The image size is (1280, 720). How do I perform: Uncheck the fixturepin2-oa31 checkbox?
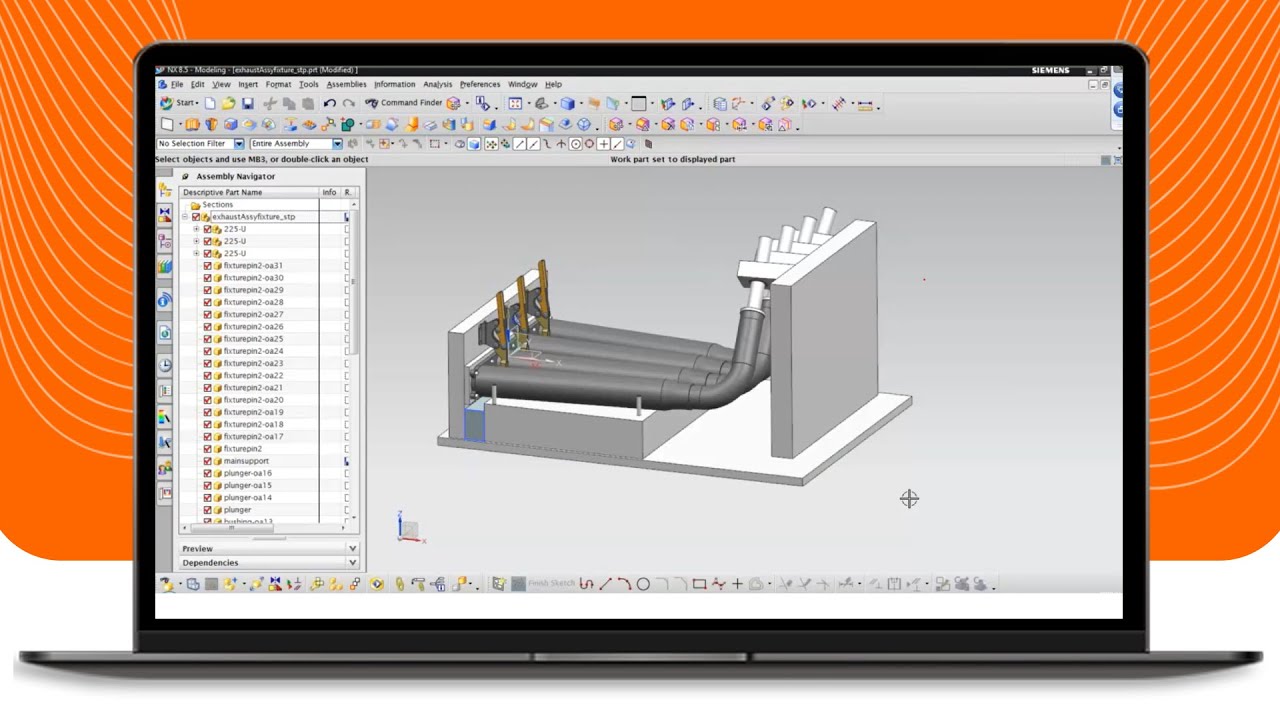coord(208,266)
